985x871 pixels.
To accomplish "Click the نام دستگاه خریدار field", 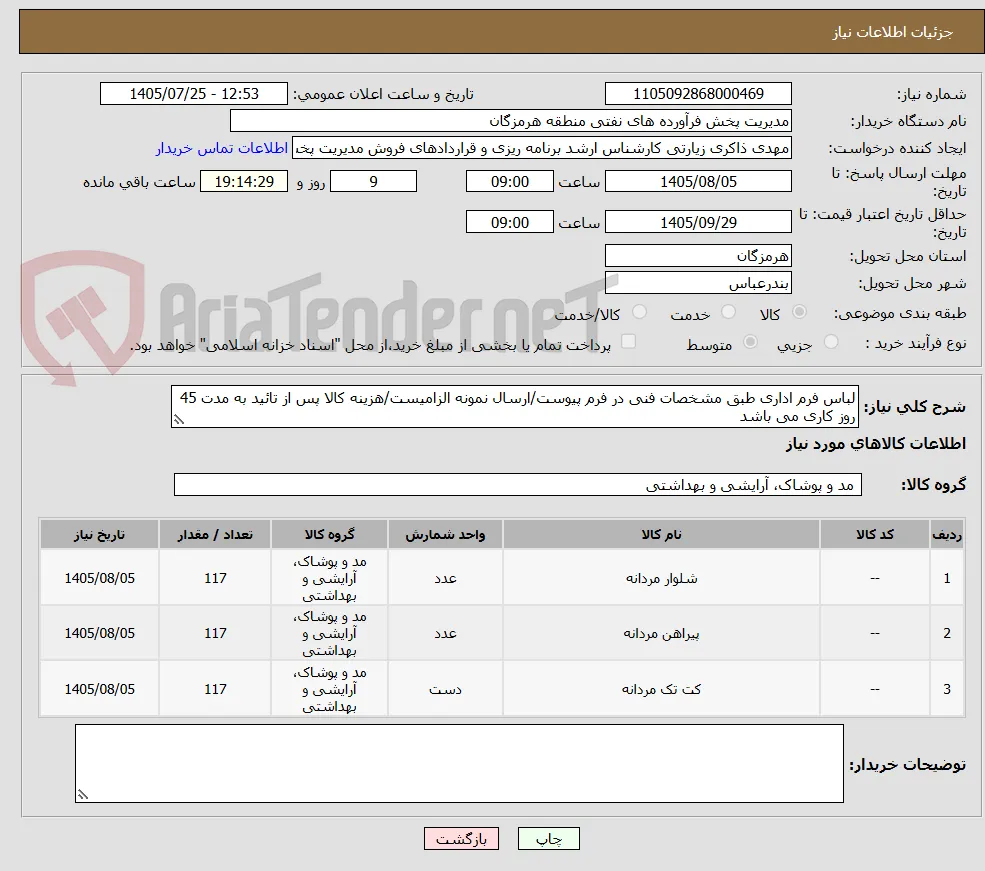I will click(511, 121).
